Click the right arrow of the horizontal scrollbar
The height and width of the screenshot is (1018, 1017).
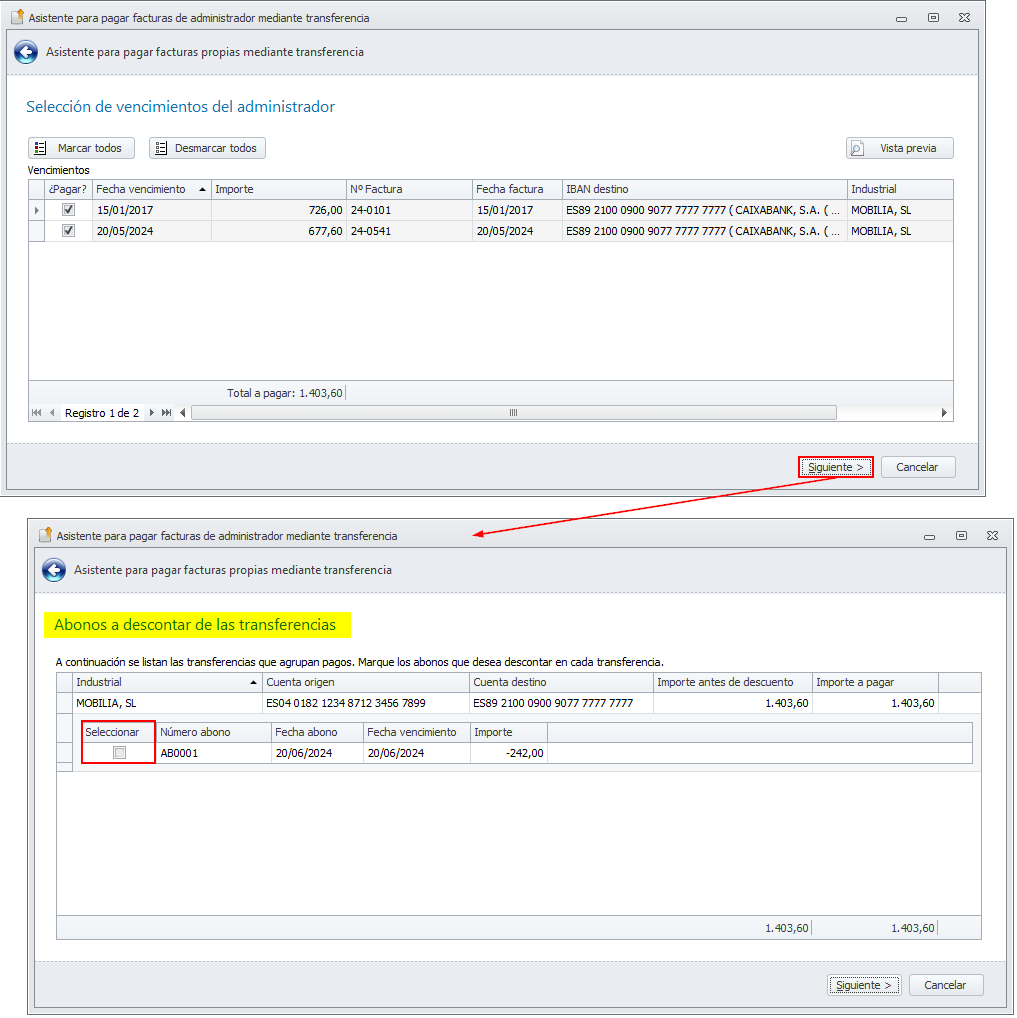point(944,413)
